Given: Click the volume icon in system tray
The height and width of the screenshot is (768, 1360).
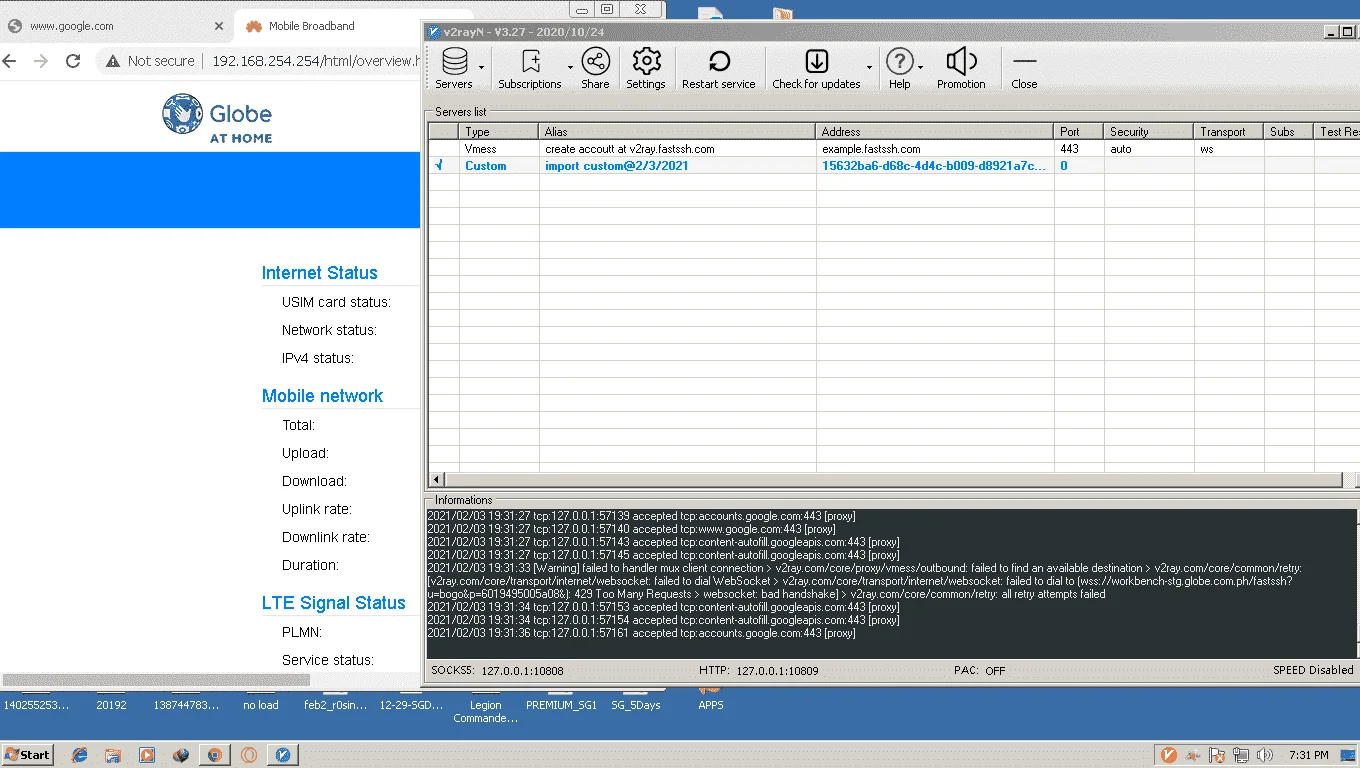Looking at the screenshot, I should point(1265,755).
